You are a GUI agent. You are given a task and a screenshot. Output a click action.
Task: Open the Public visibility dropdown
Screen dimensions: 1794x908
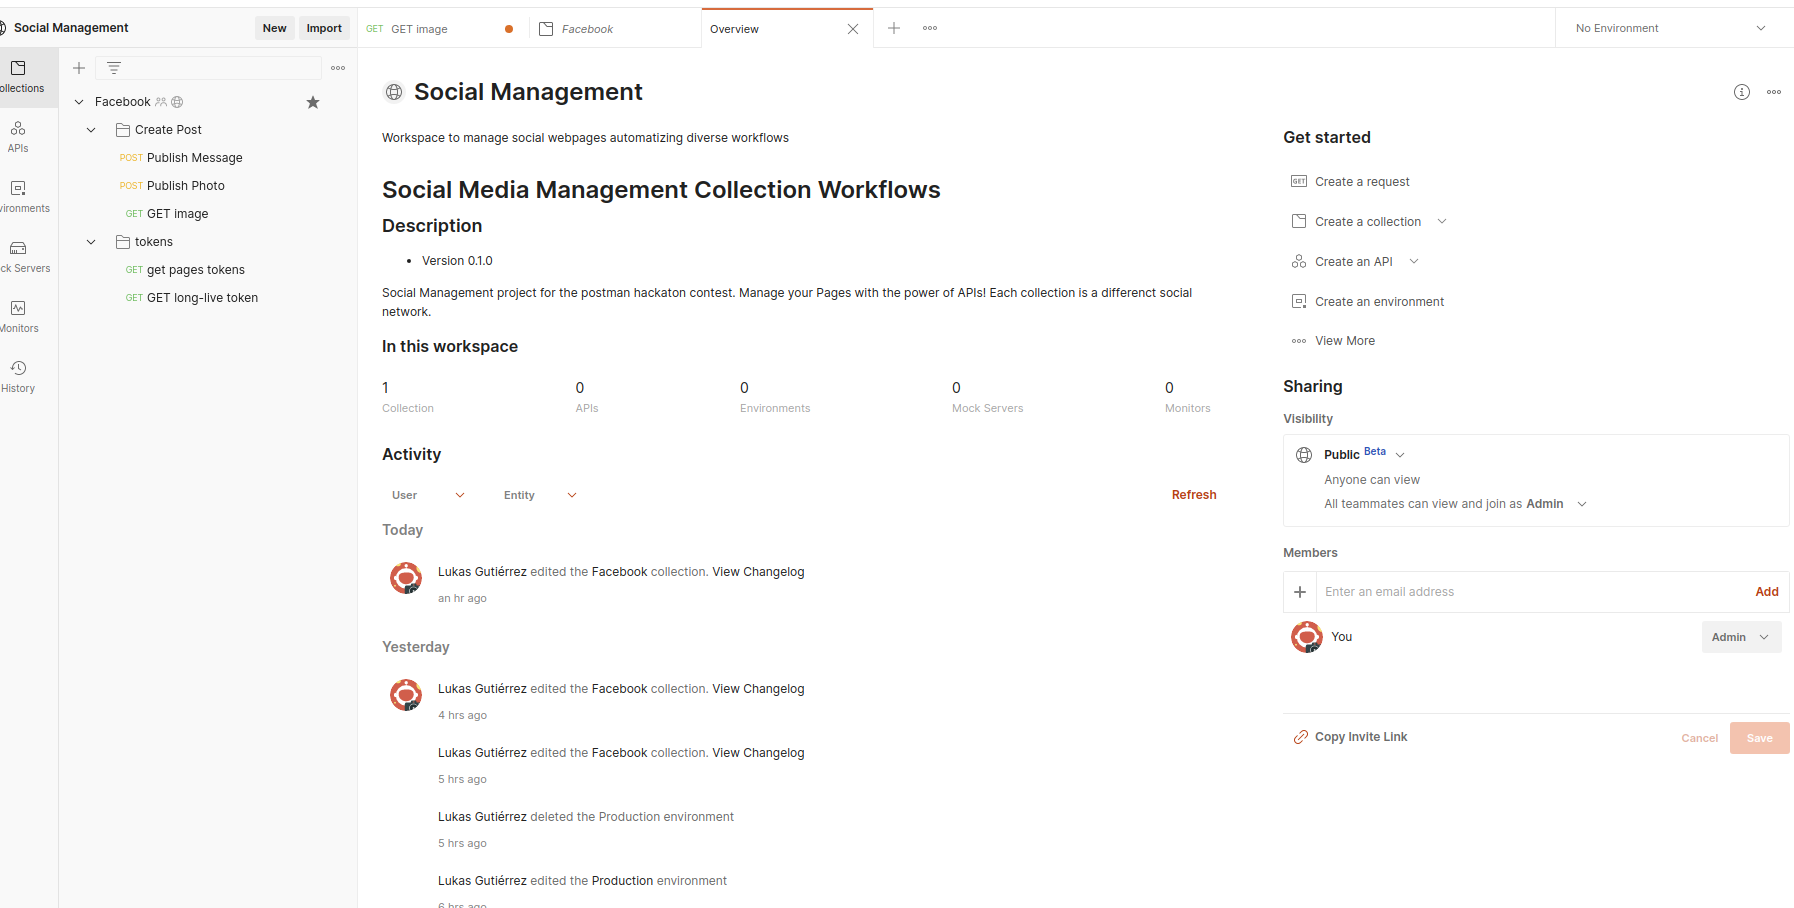point(1400,455)
